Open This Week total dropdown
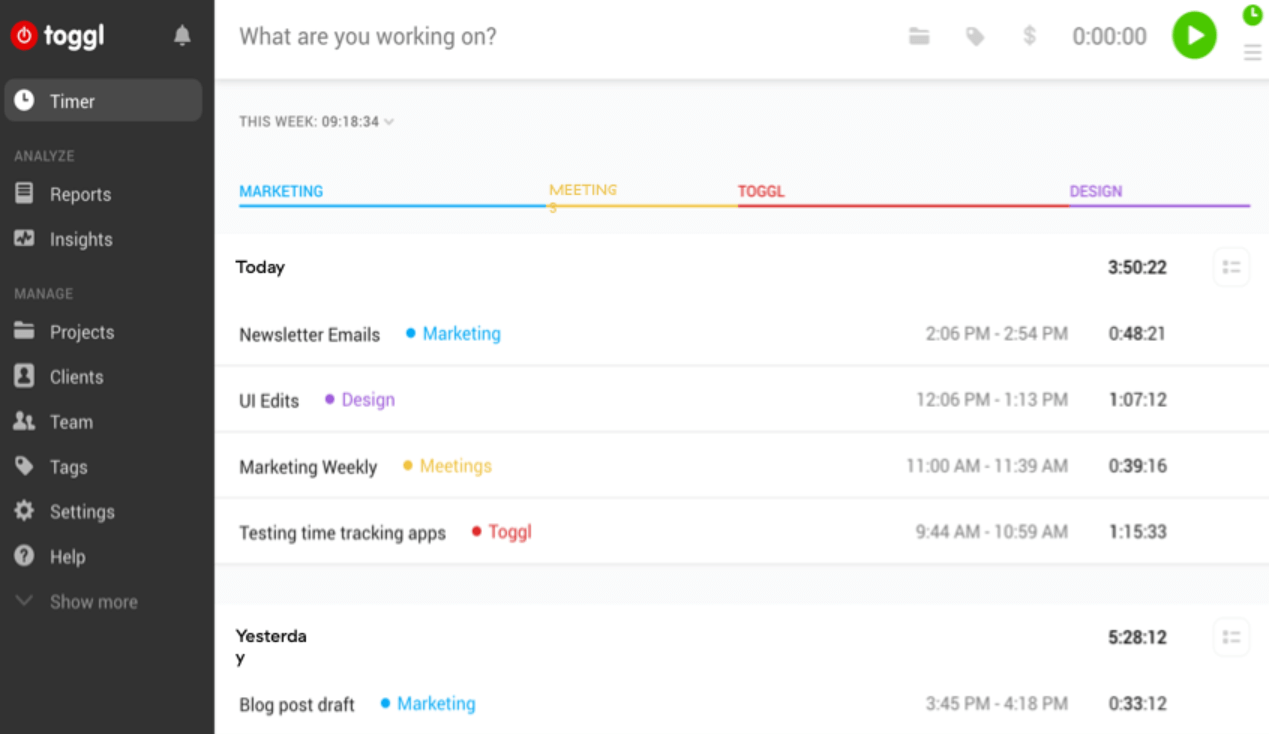 pyautogui.click(x=316, y=122)
